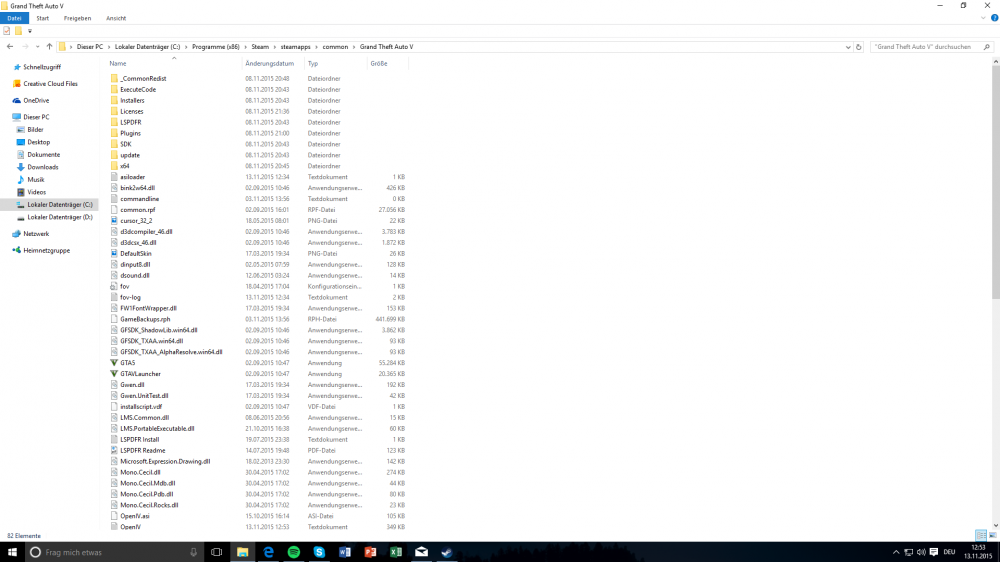Screen dimensions: 1000x562
Task: Expand the ribbon chevron
Action: 983,18
